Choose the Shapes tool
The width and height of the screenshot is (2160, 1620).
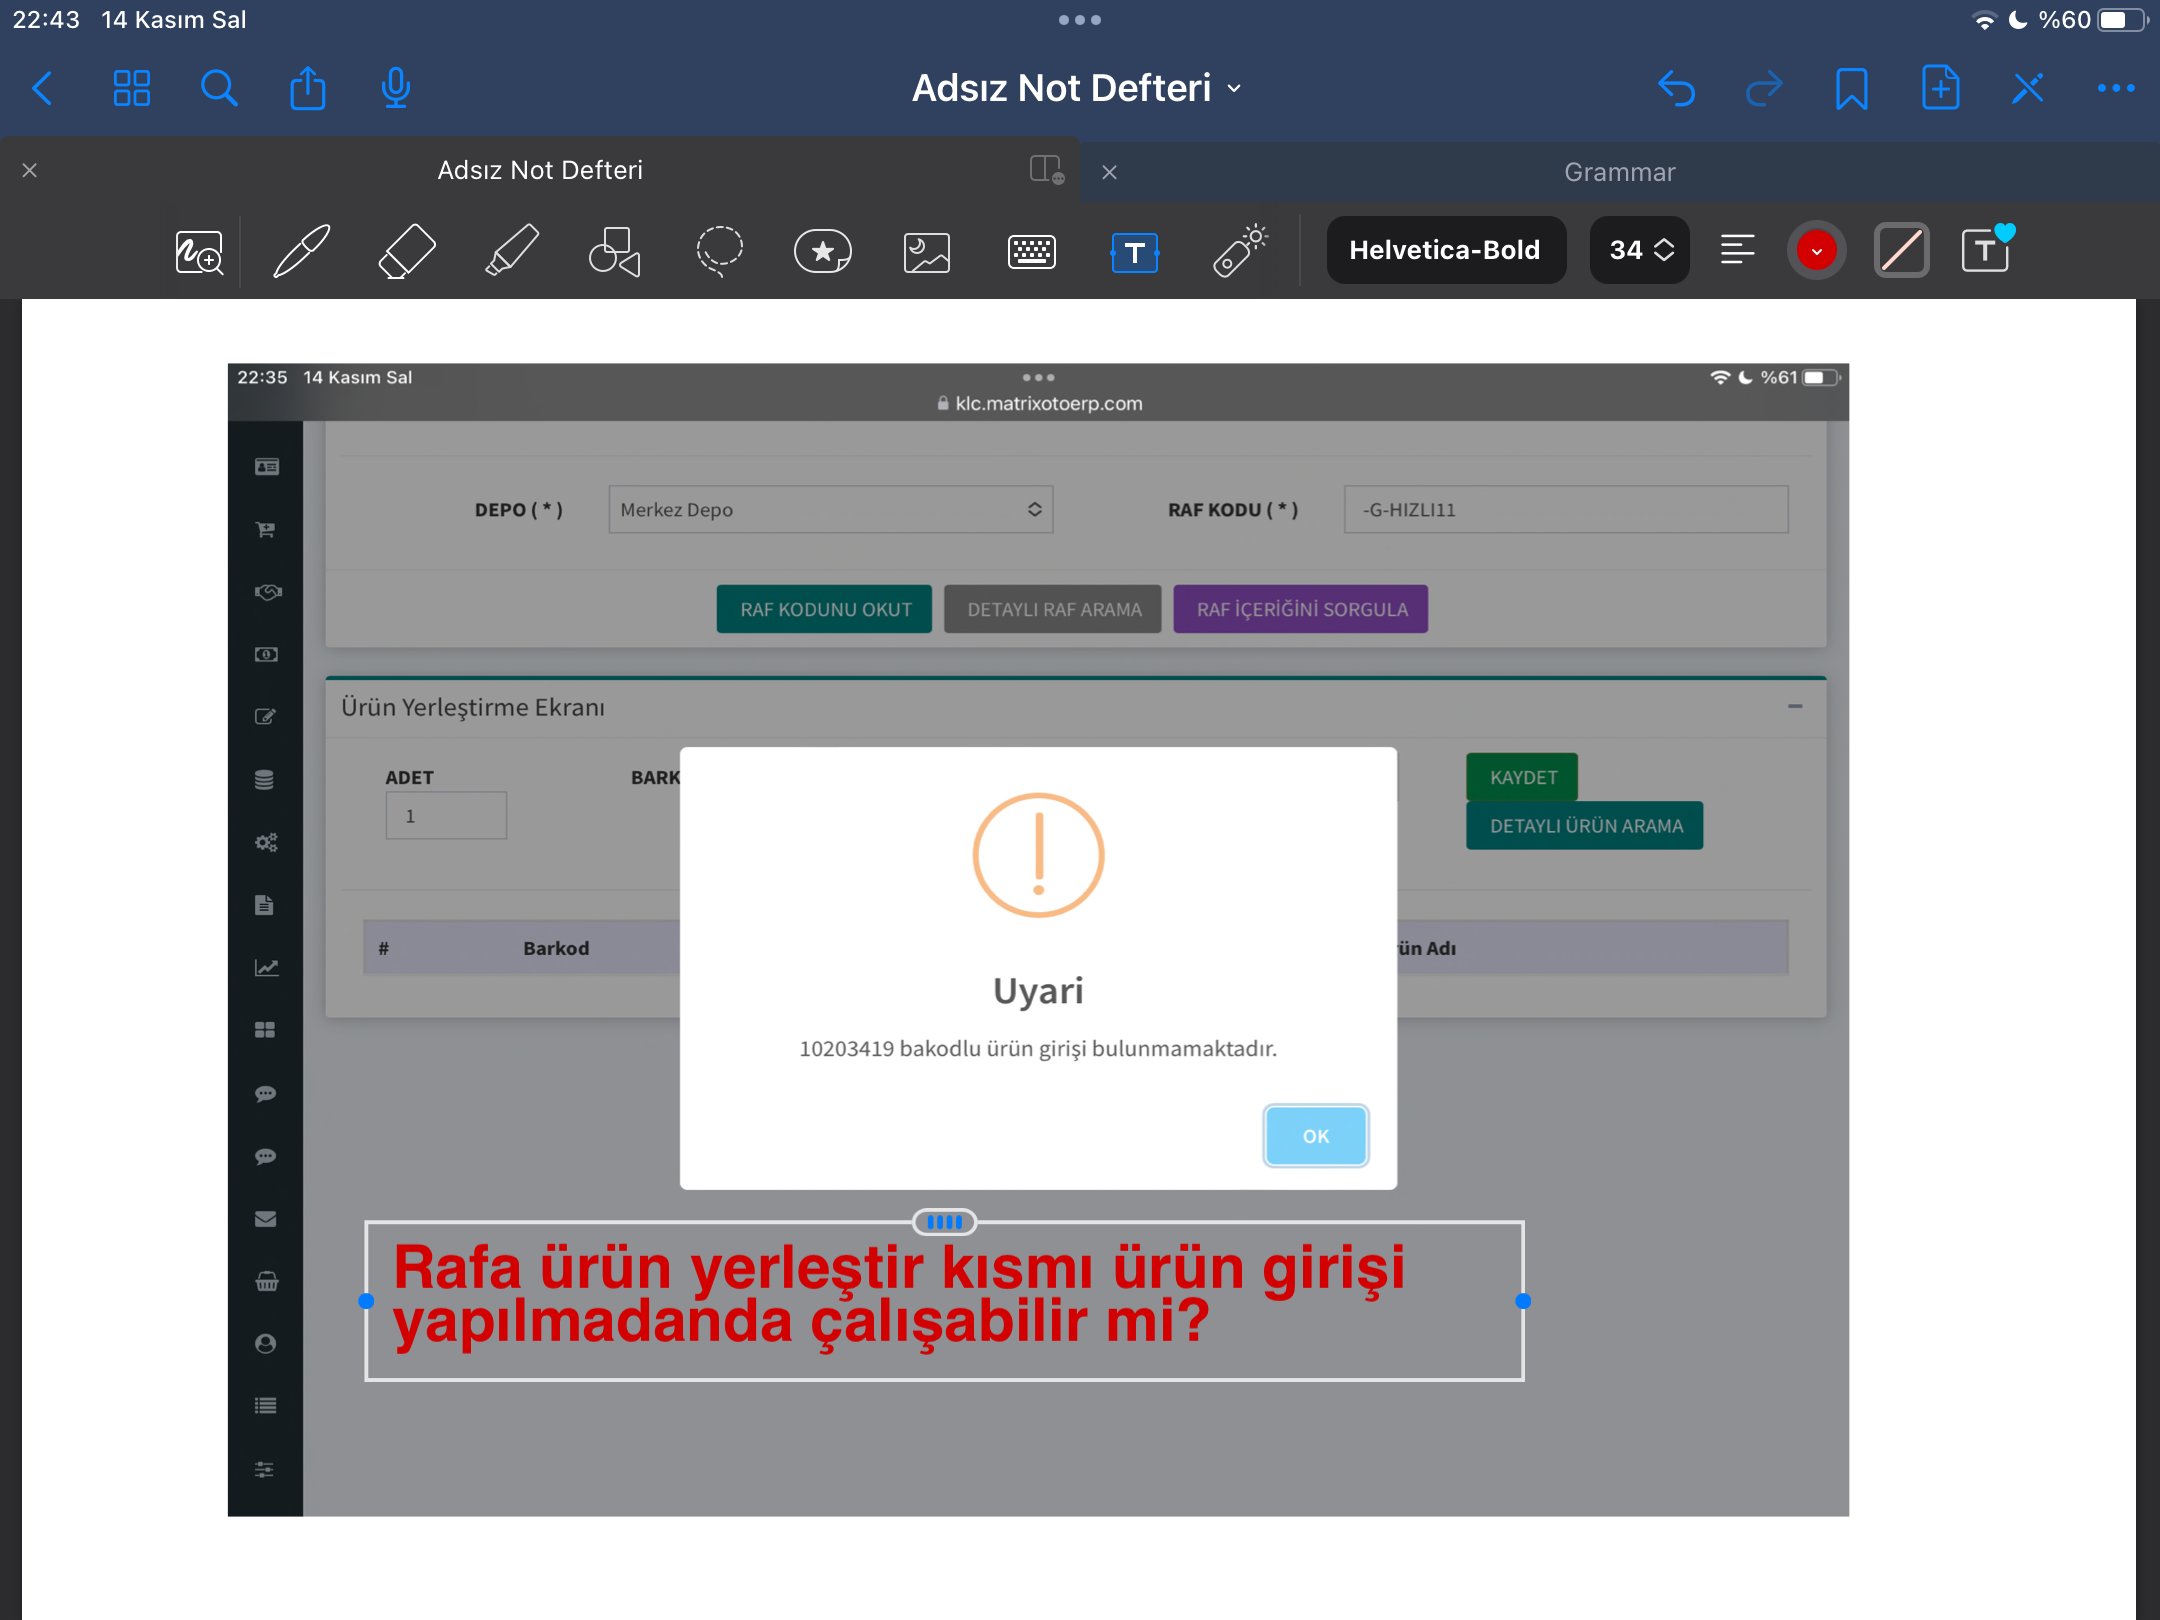click(614, 250)
